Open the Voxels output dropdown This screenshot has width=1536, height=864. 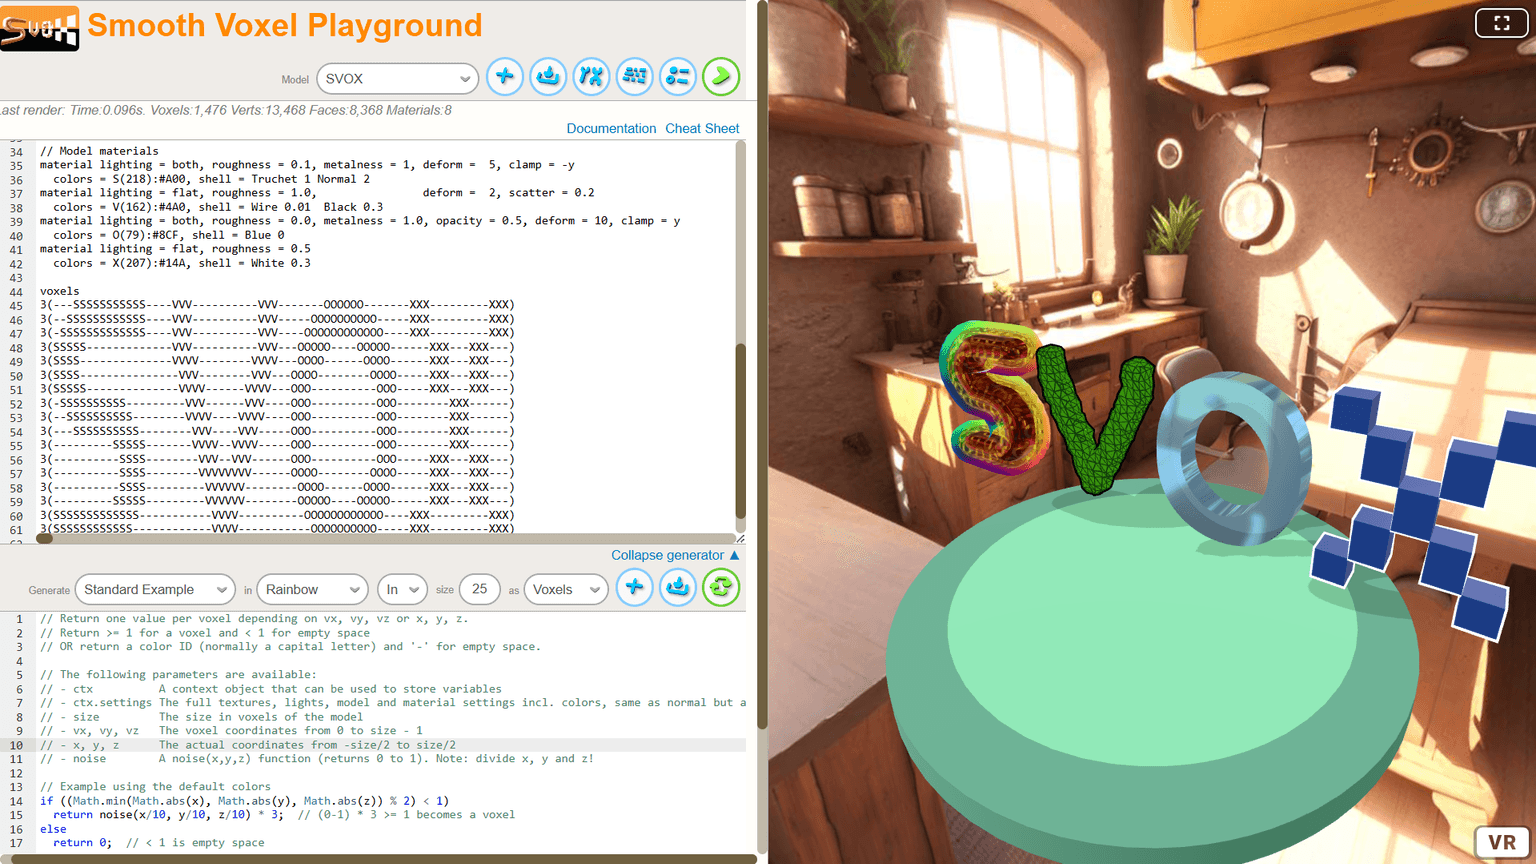click(x=566, y=589)
